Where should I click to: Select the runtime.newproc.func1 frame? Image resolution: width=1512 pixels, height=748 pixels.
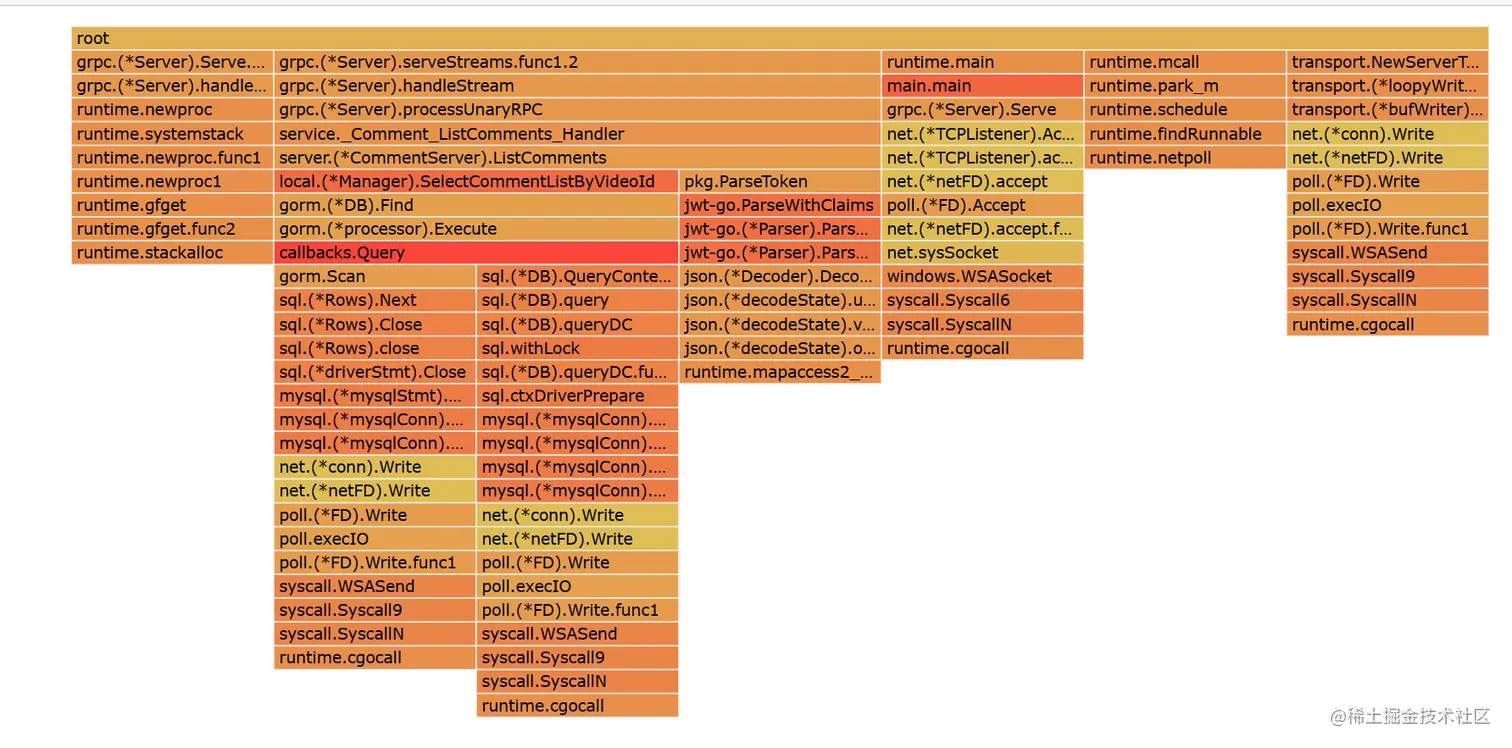tap(172, 158)
